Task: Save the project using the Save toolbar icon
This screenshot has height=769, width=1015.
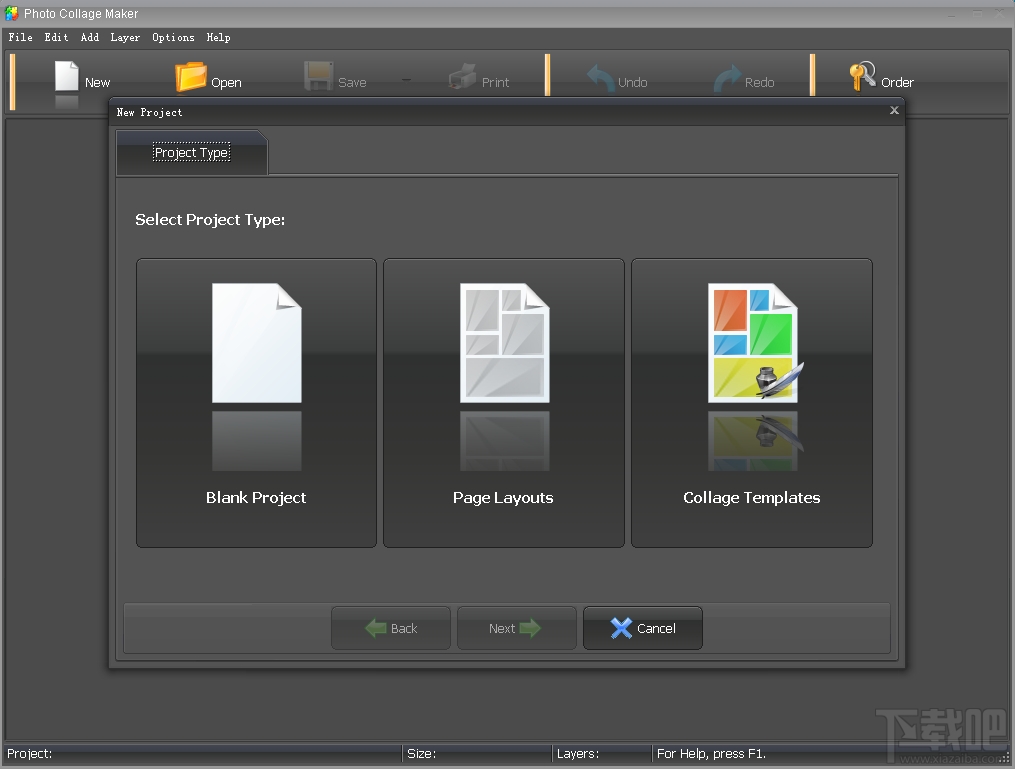Action: (x=319, y=75)
